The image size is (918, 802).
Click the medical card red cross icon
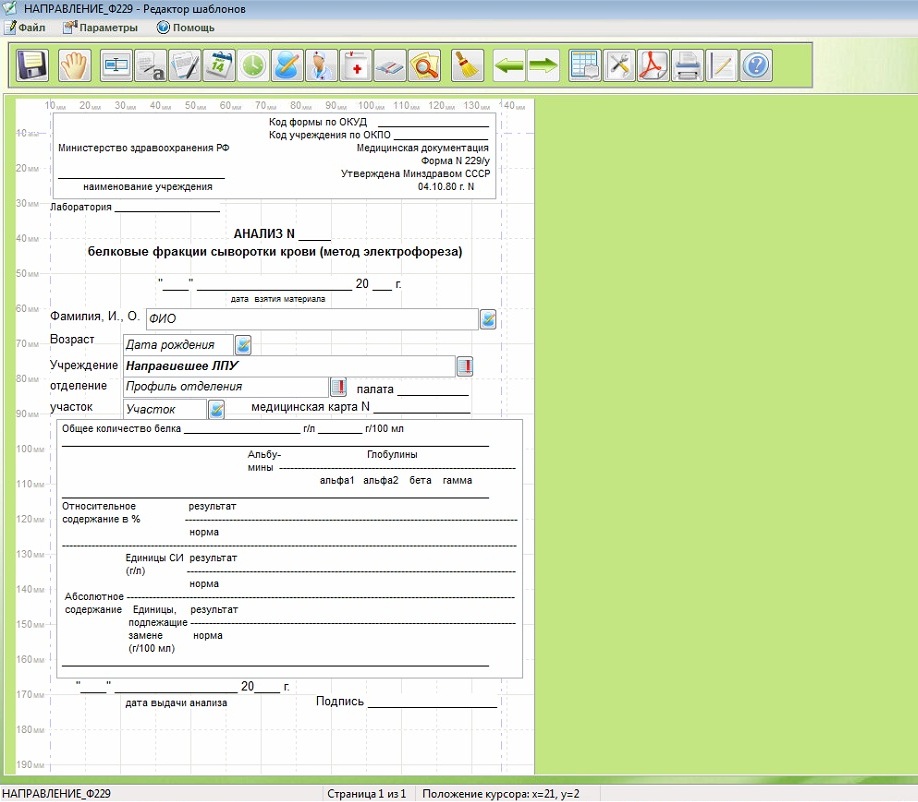tap(355, 66)
